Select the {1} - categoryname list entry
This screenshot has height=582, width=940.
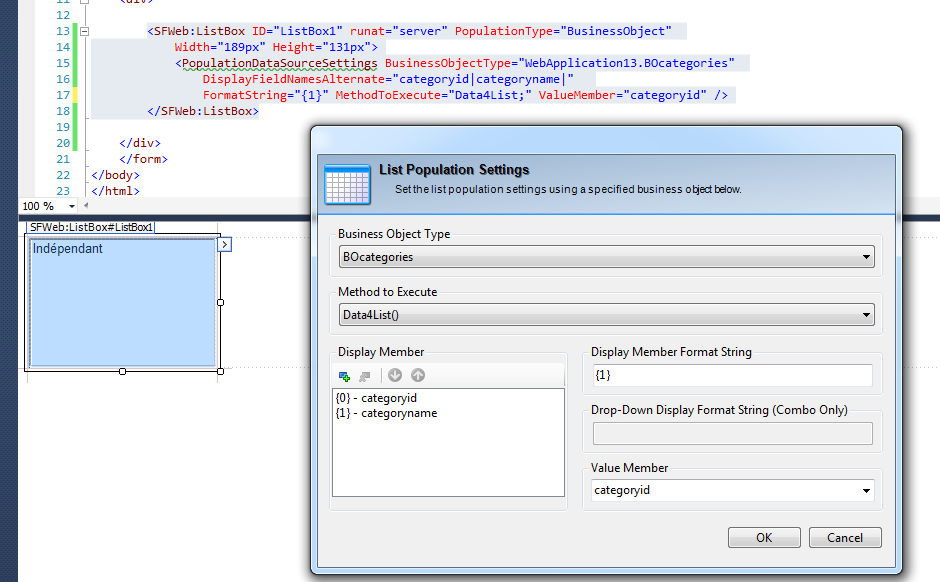tap(386, 413)
